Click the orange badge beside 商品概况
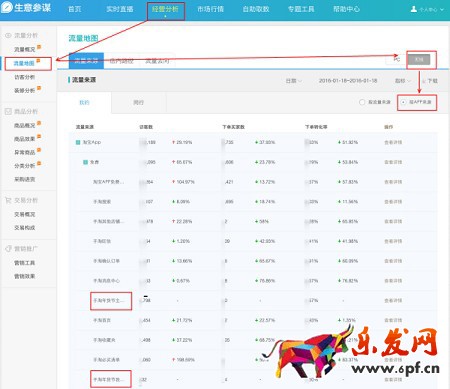This screenshot has width=450, height=389. coord(39,123)
